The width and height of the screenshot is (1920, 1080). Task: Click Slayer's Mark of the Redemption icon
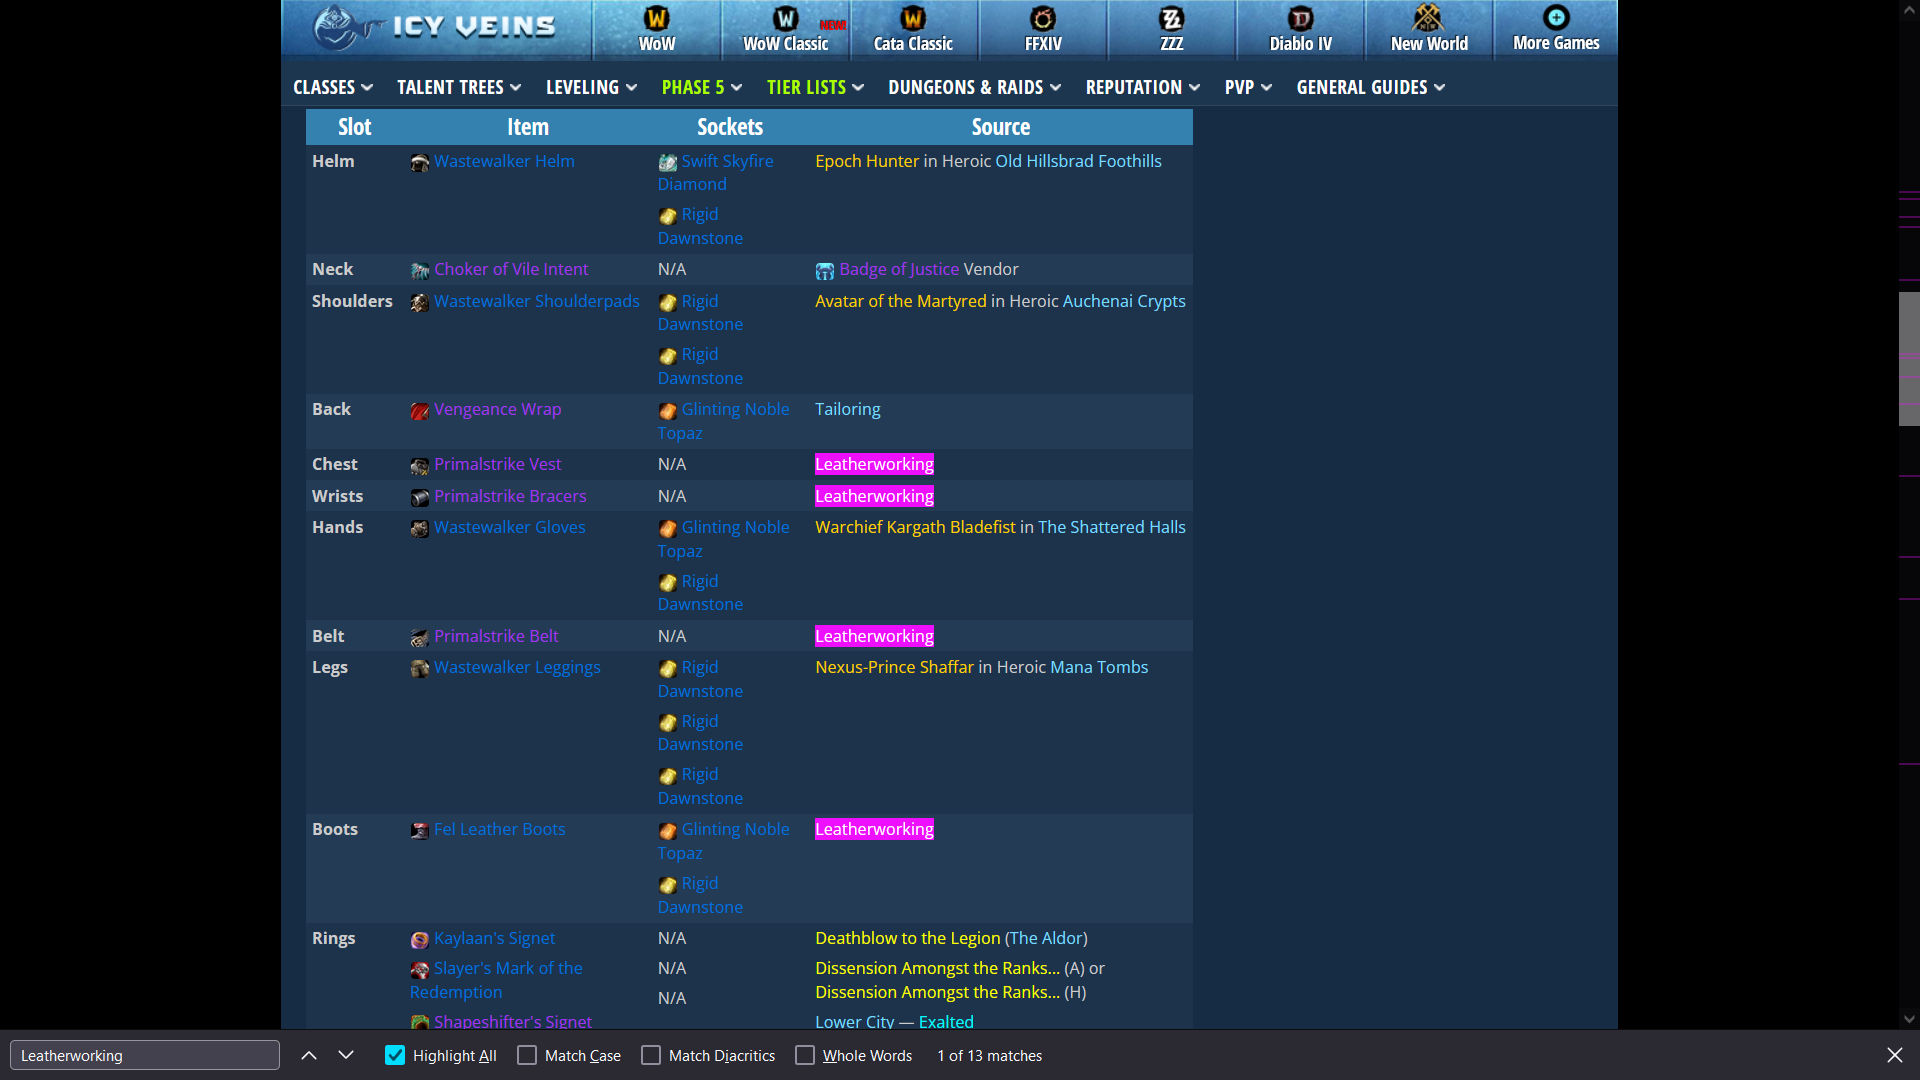point(419,969)
